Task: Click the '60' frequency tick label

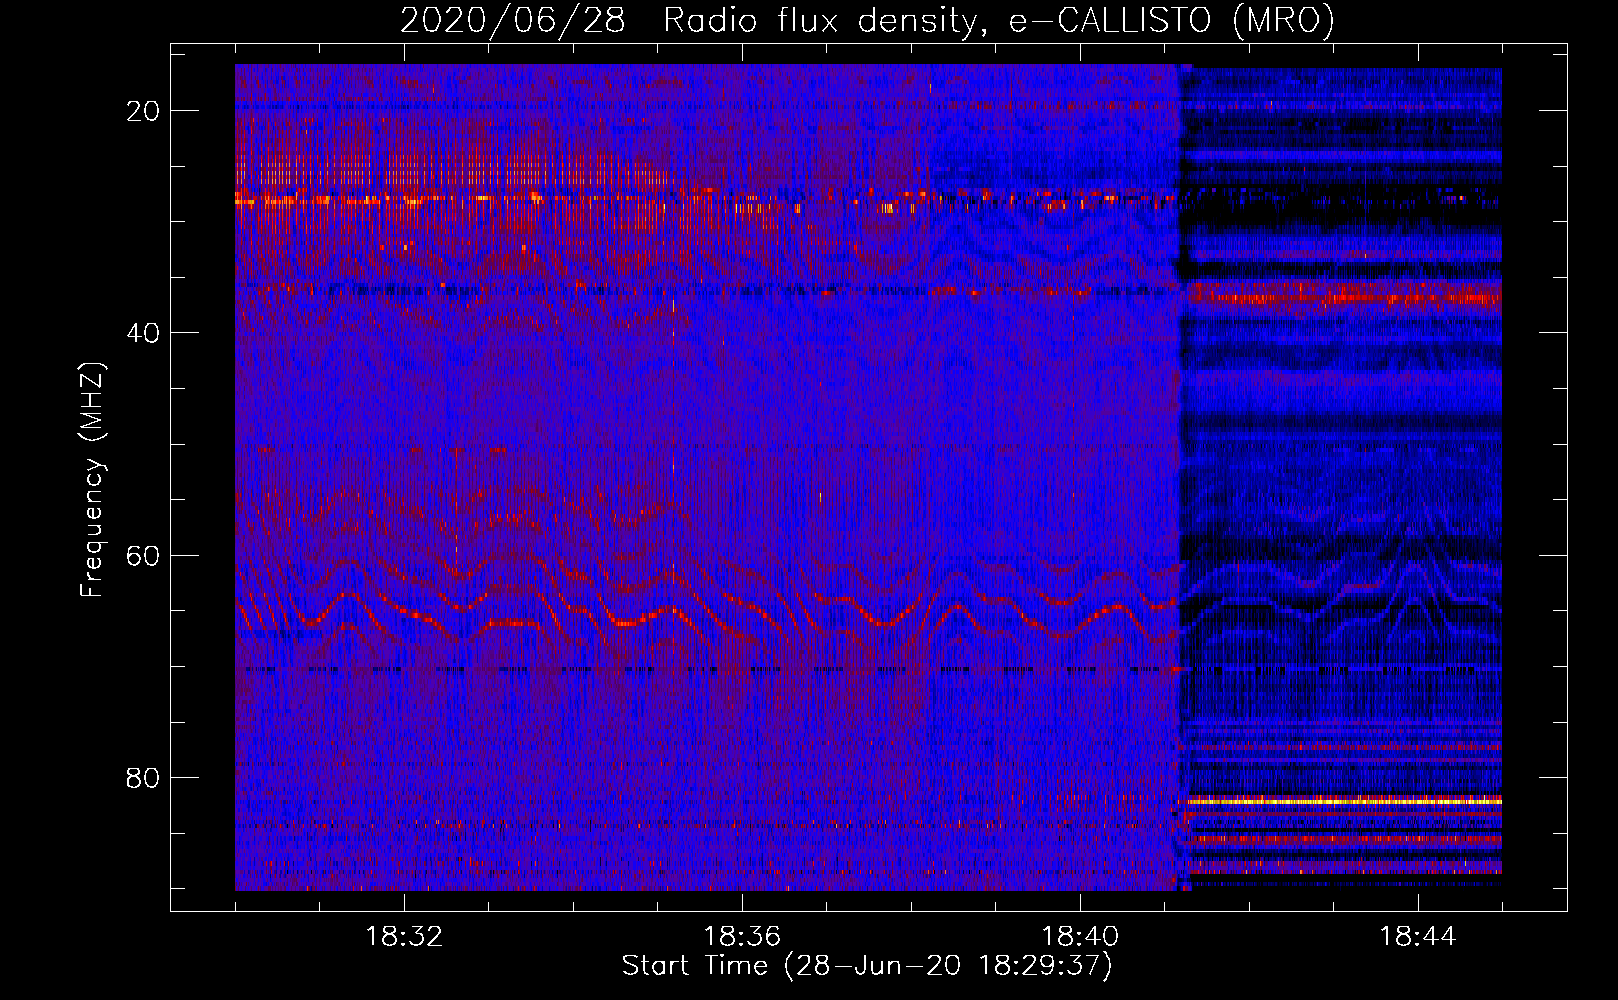Action: (144, 555)
